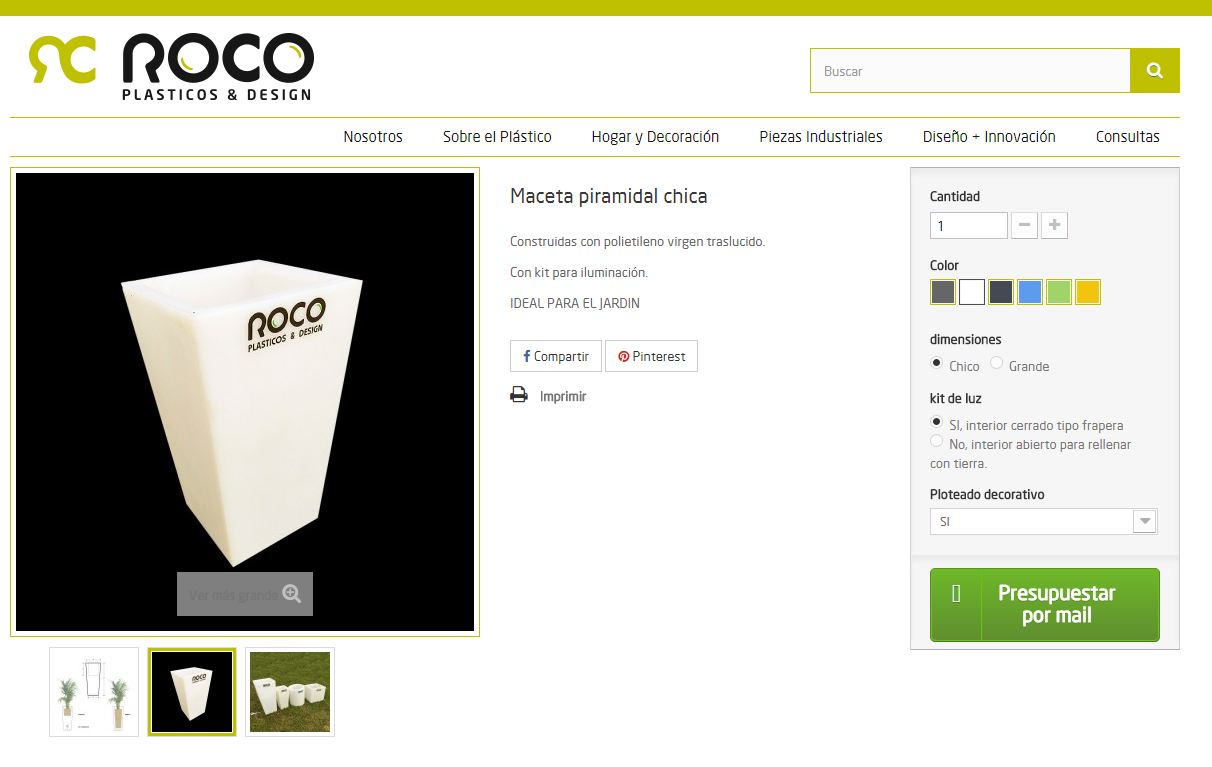Click the ROCO Plasticos & Design logo
This screenshot has height=767, width=1212.
(x=171, y=66)
